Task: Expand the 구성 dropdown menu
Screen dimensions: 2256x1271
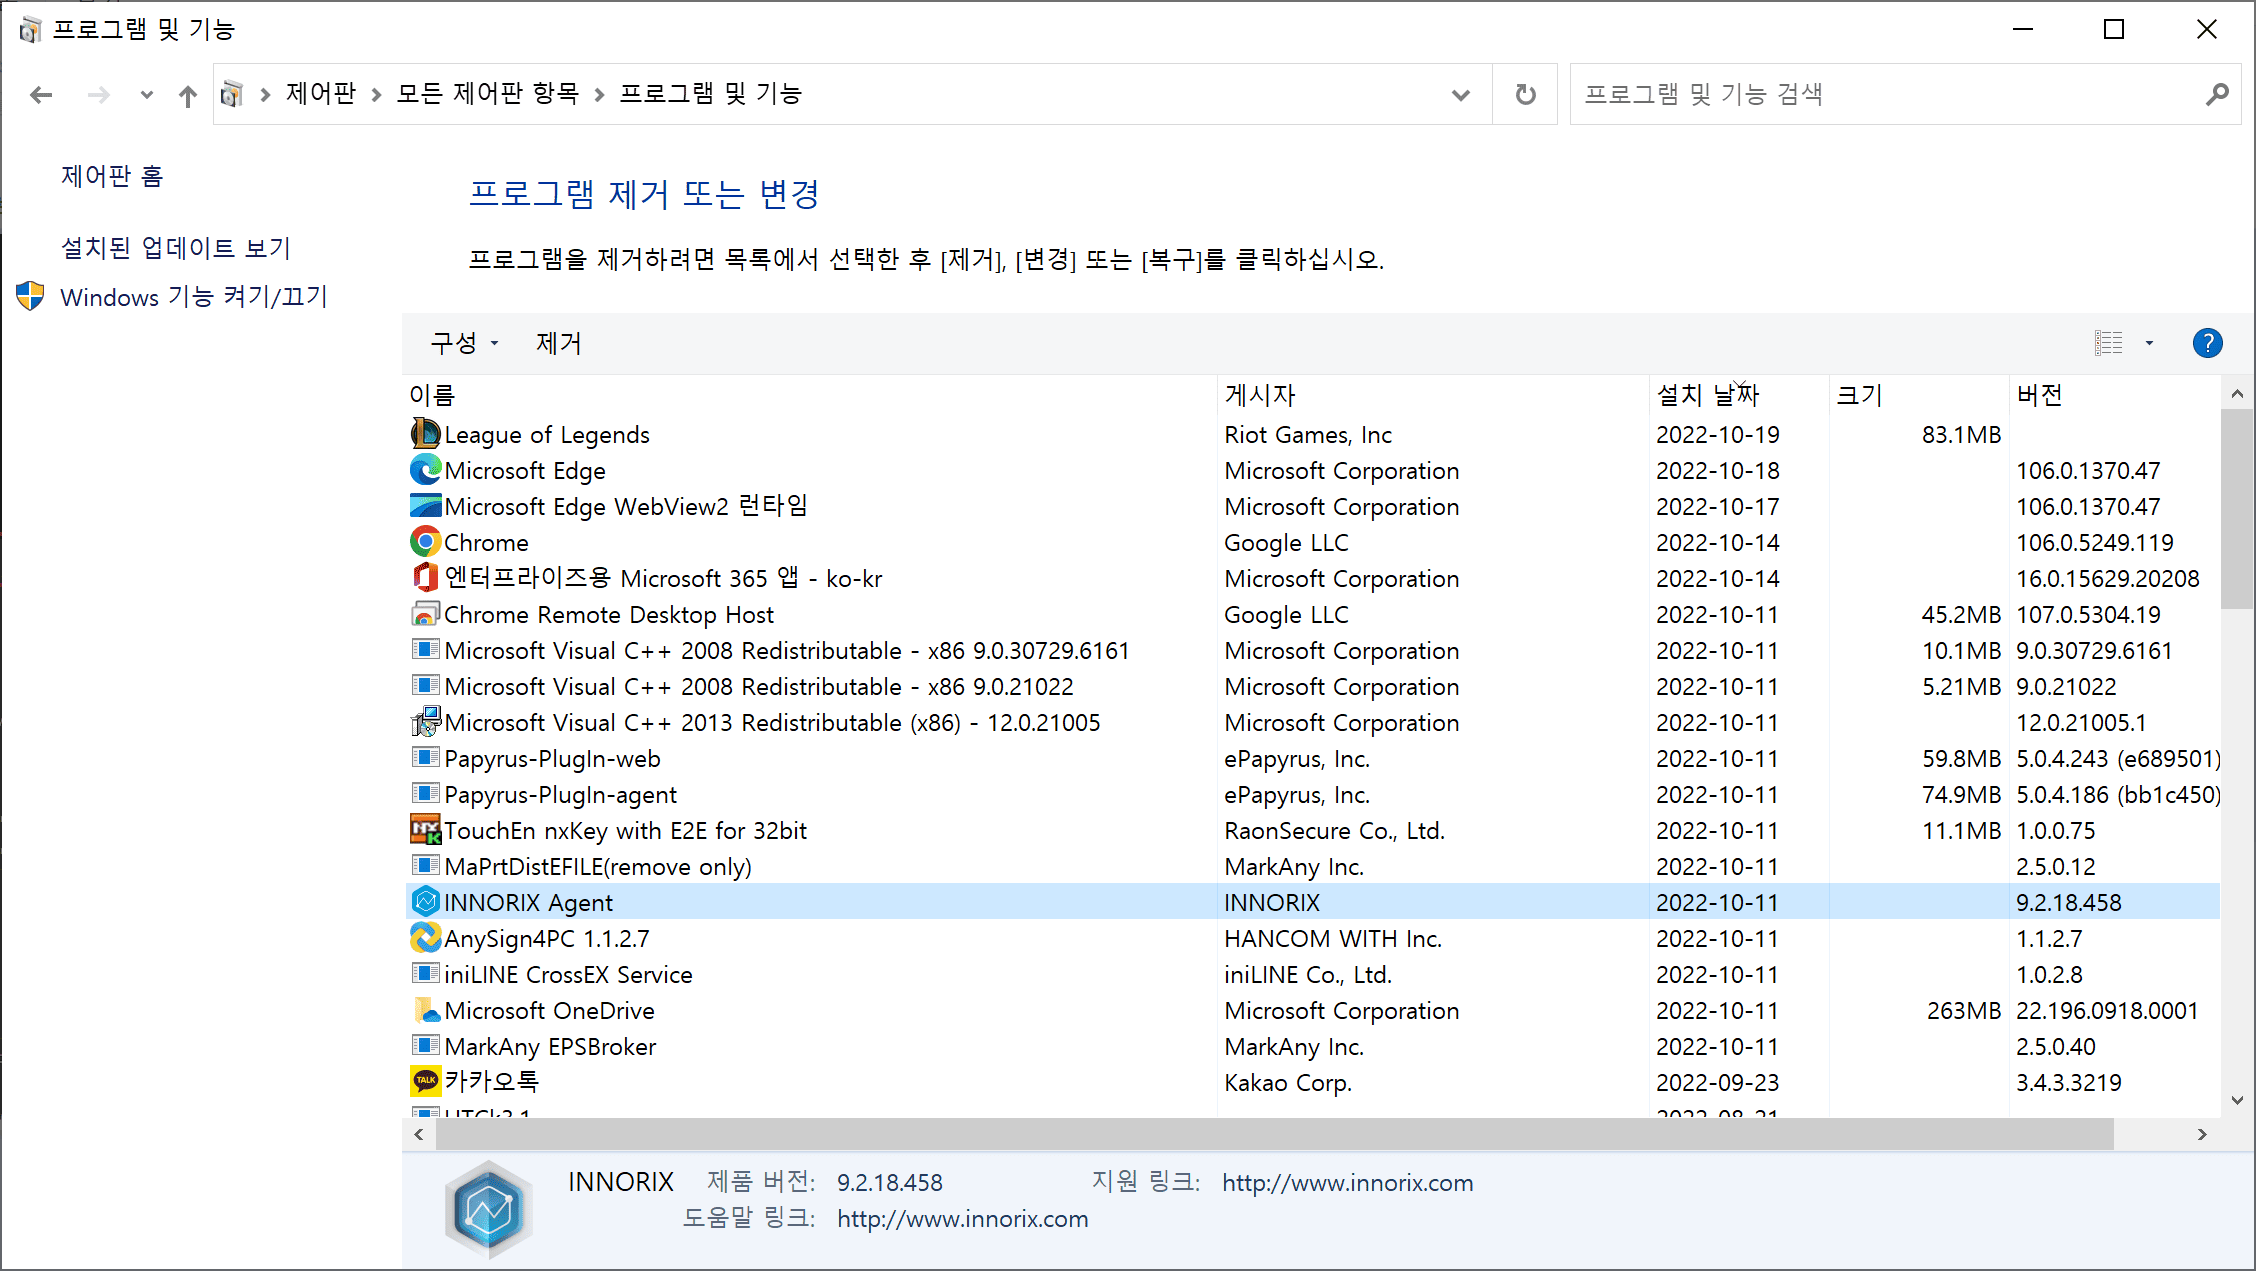Action: point(464,343)
